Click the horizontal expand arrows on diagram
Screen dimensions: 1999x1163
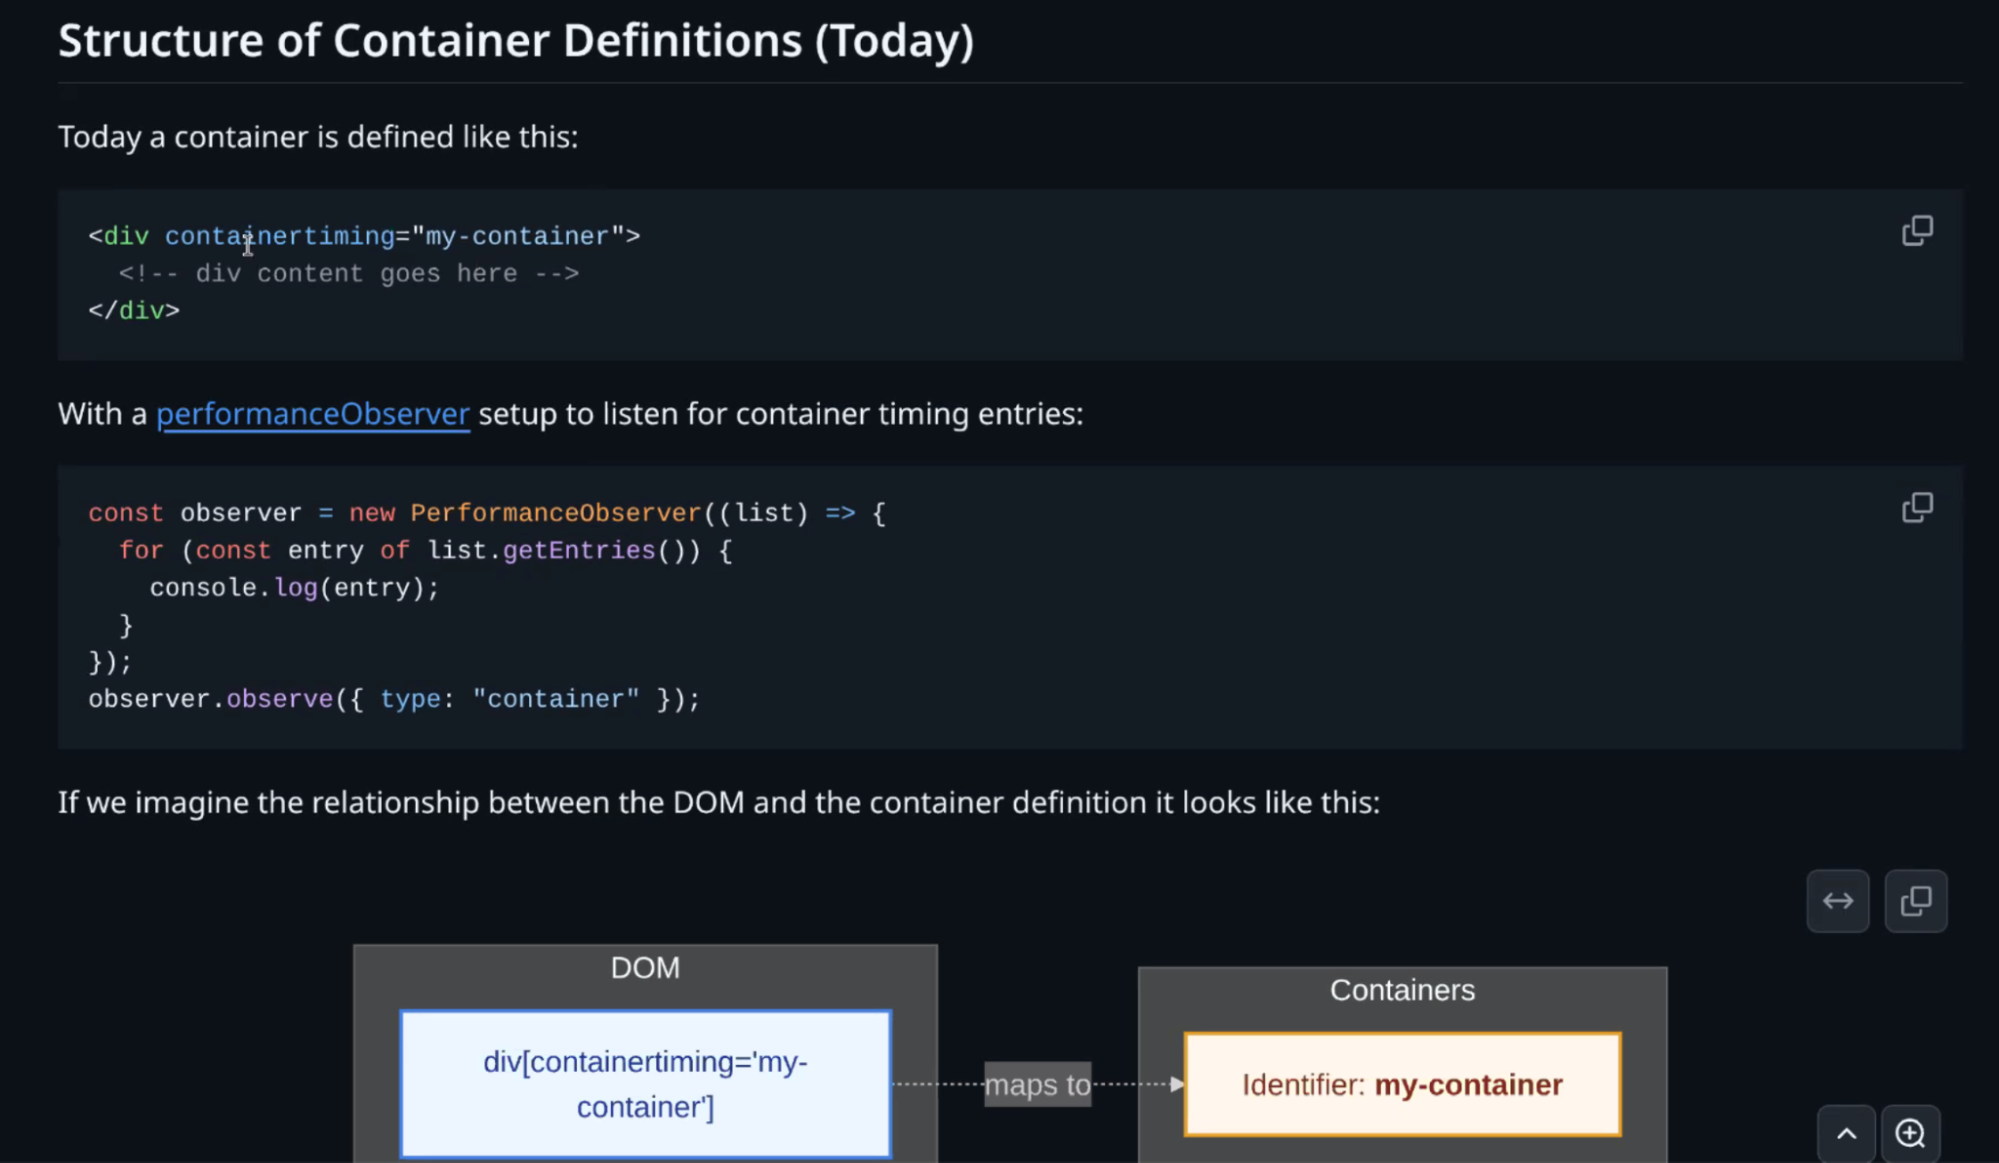(x=1837, y=901)
